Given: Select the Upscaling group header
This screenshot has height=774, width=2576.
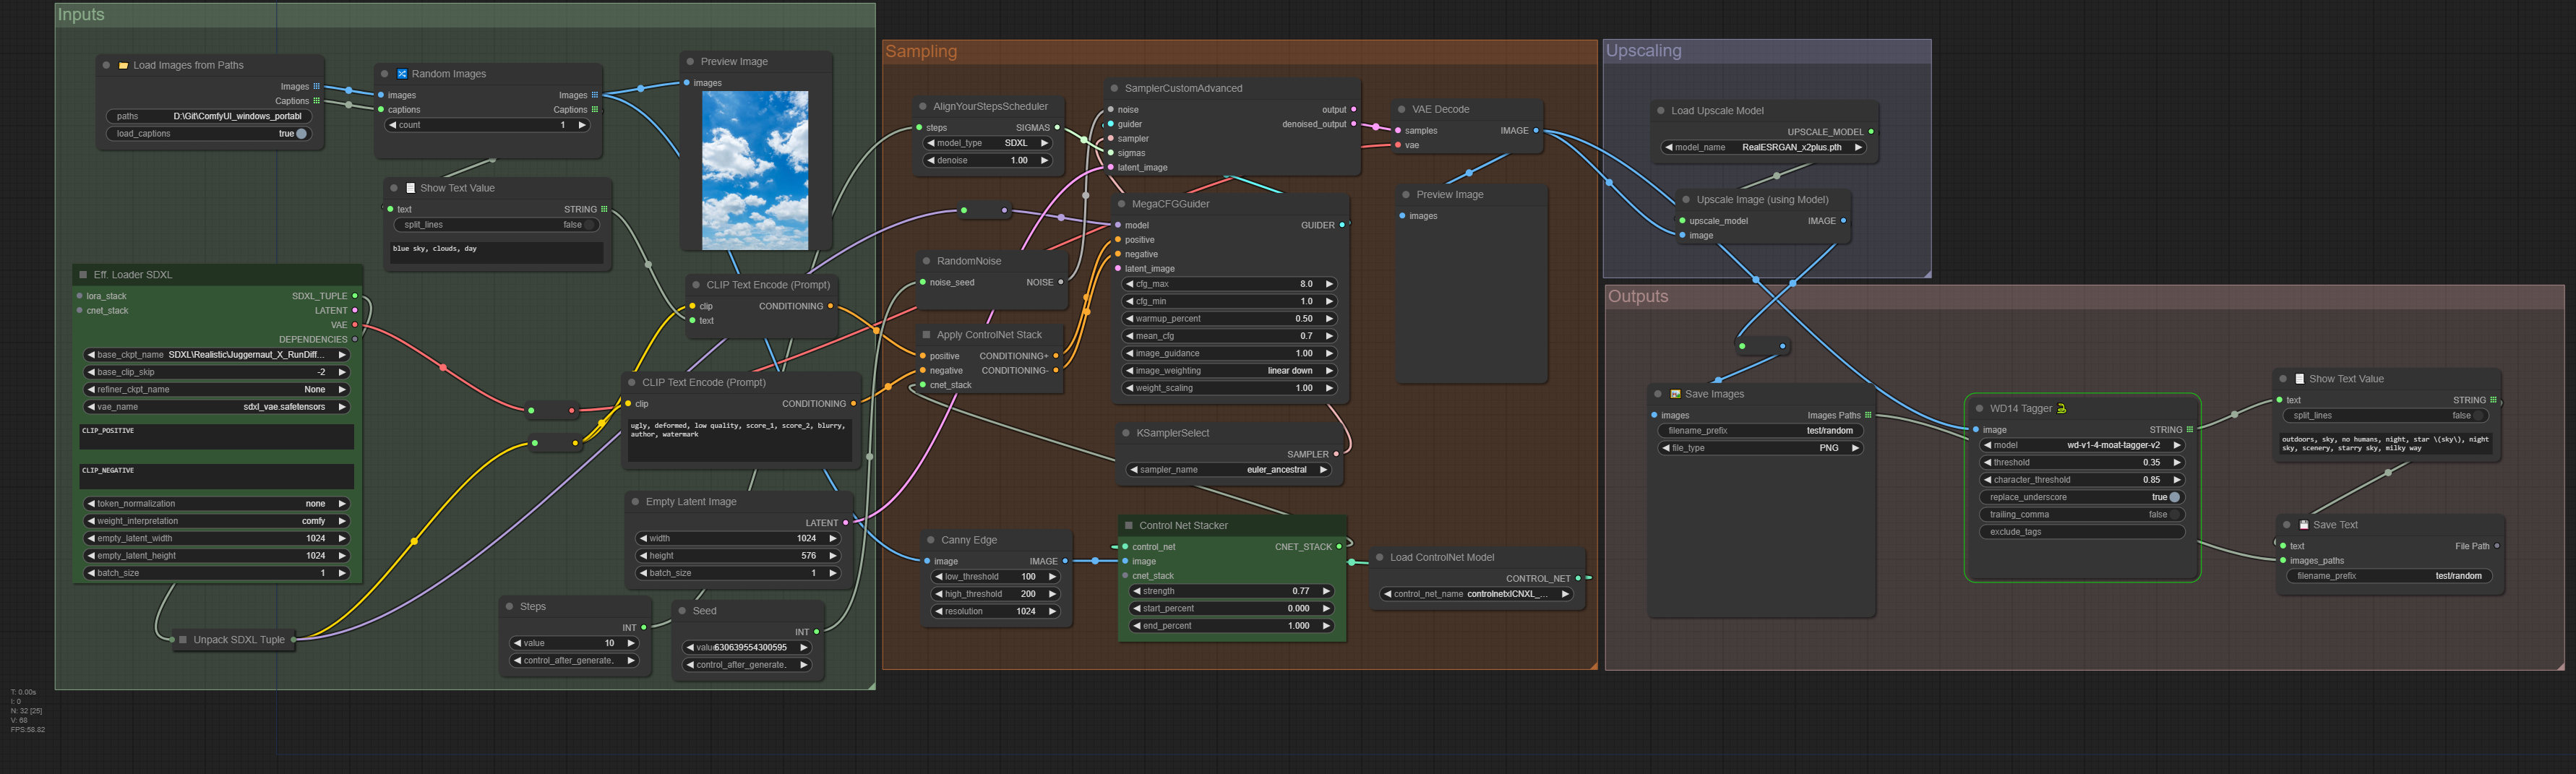Looking at the screenshot, I should pos(1643,51).
